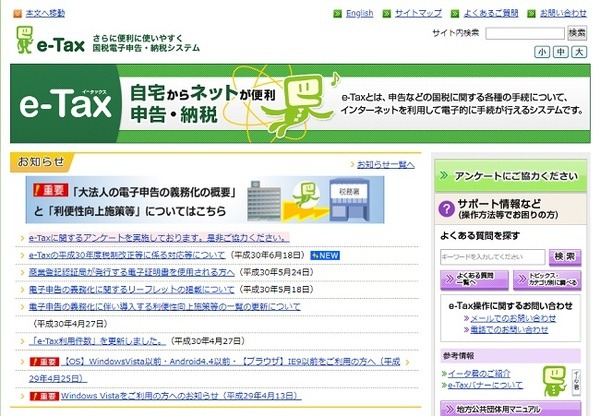Click the blue NEW badge icon

pyautogui.click(x=325, y=256)
